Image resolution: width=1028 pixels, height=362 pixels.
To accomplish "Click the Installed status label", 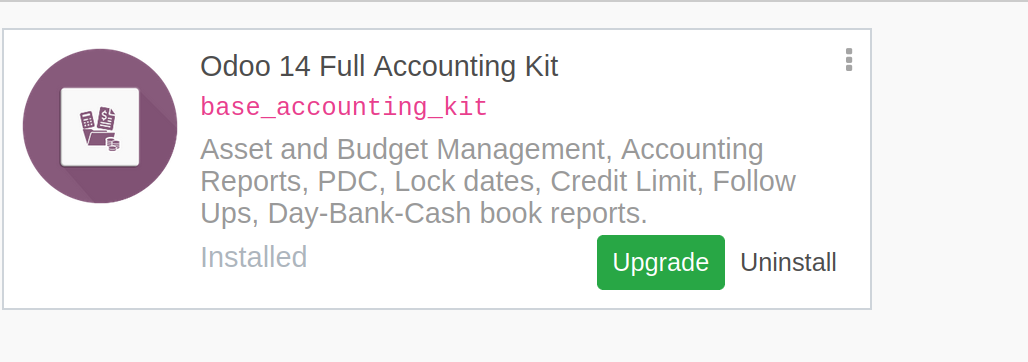I will pos(254,257).
